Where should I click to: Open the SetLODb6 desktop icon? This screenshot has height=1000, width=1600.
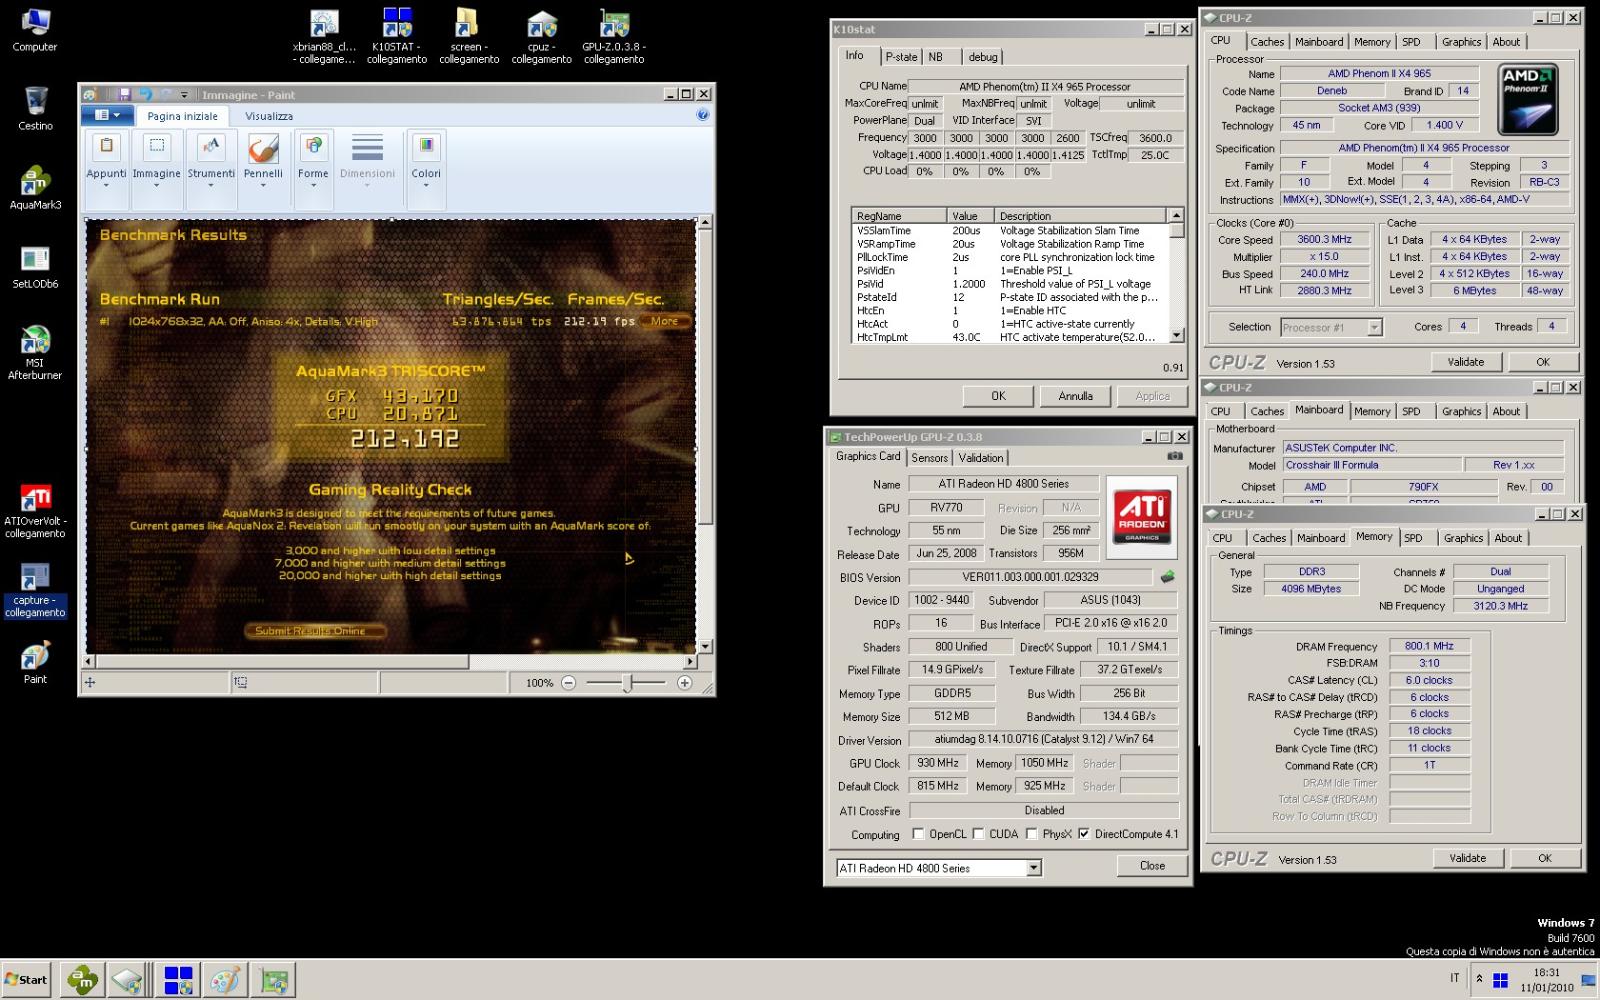click(x=35, y=266)
